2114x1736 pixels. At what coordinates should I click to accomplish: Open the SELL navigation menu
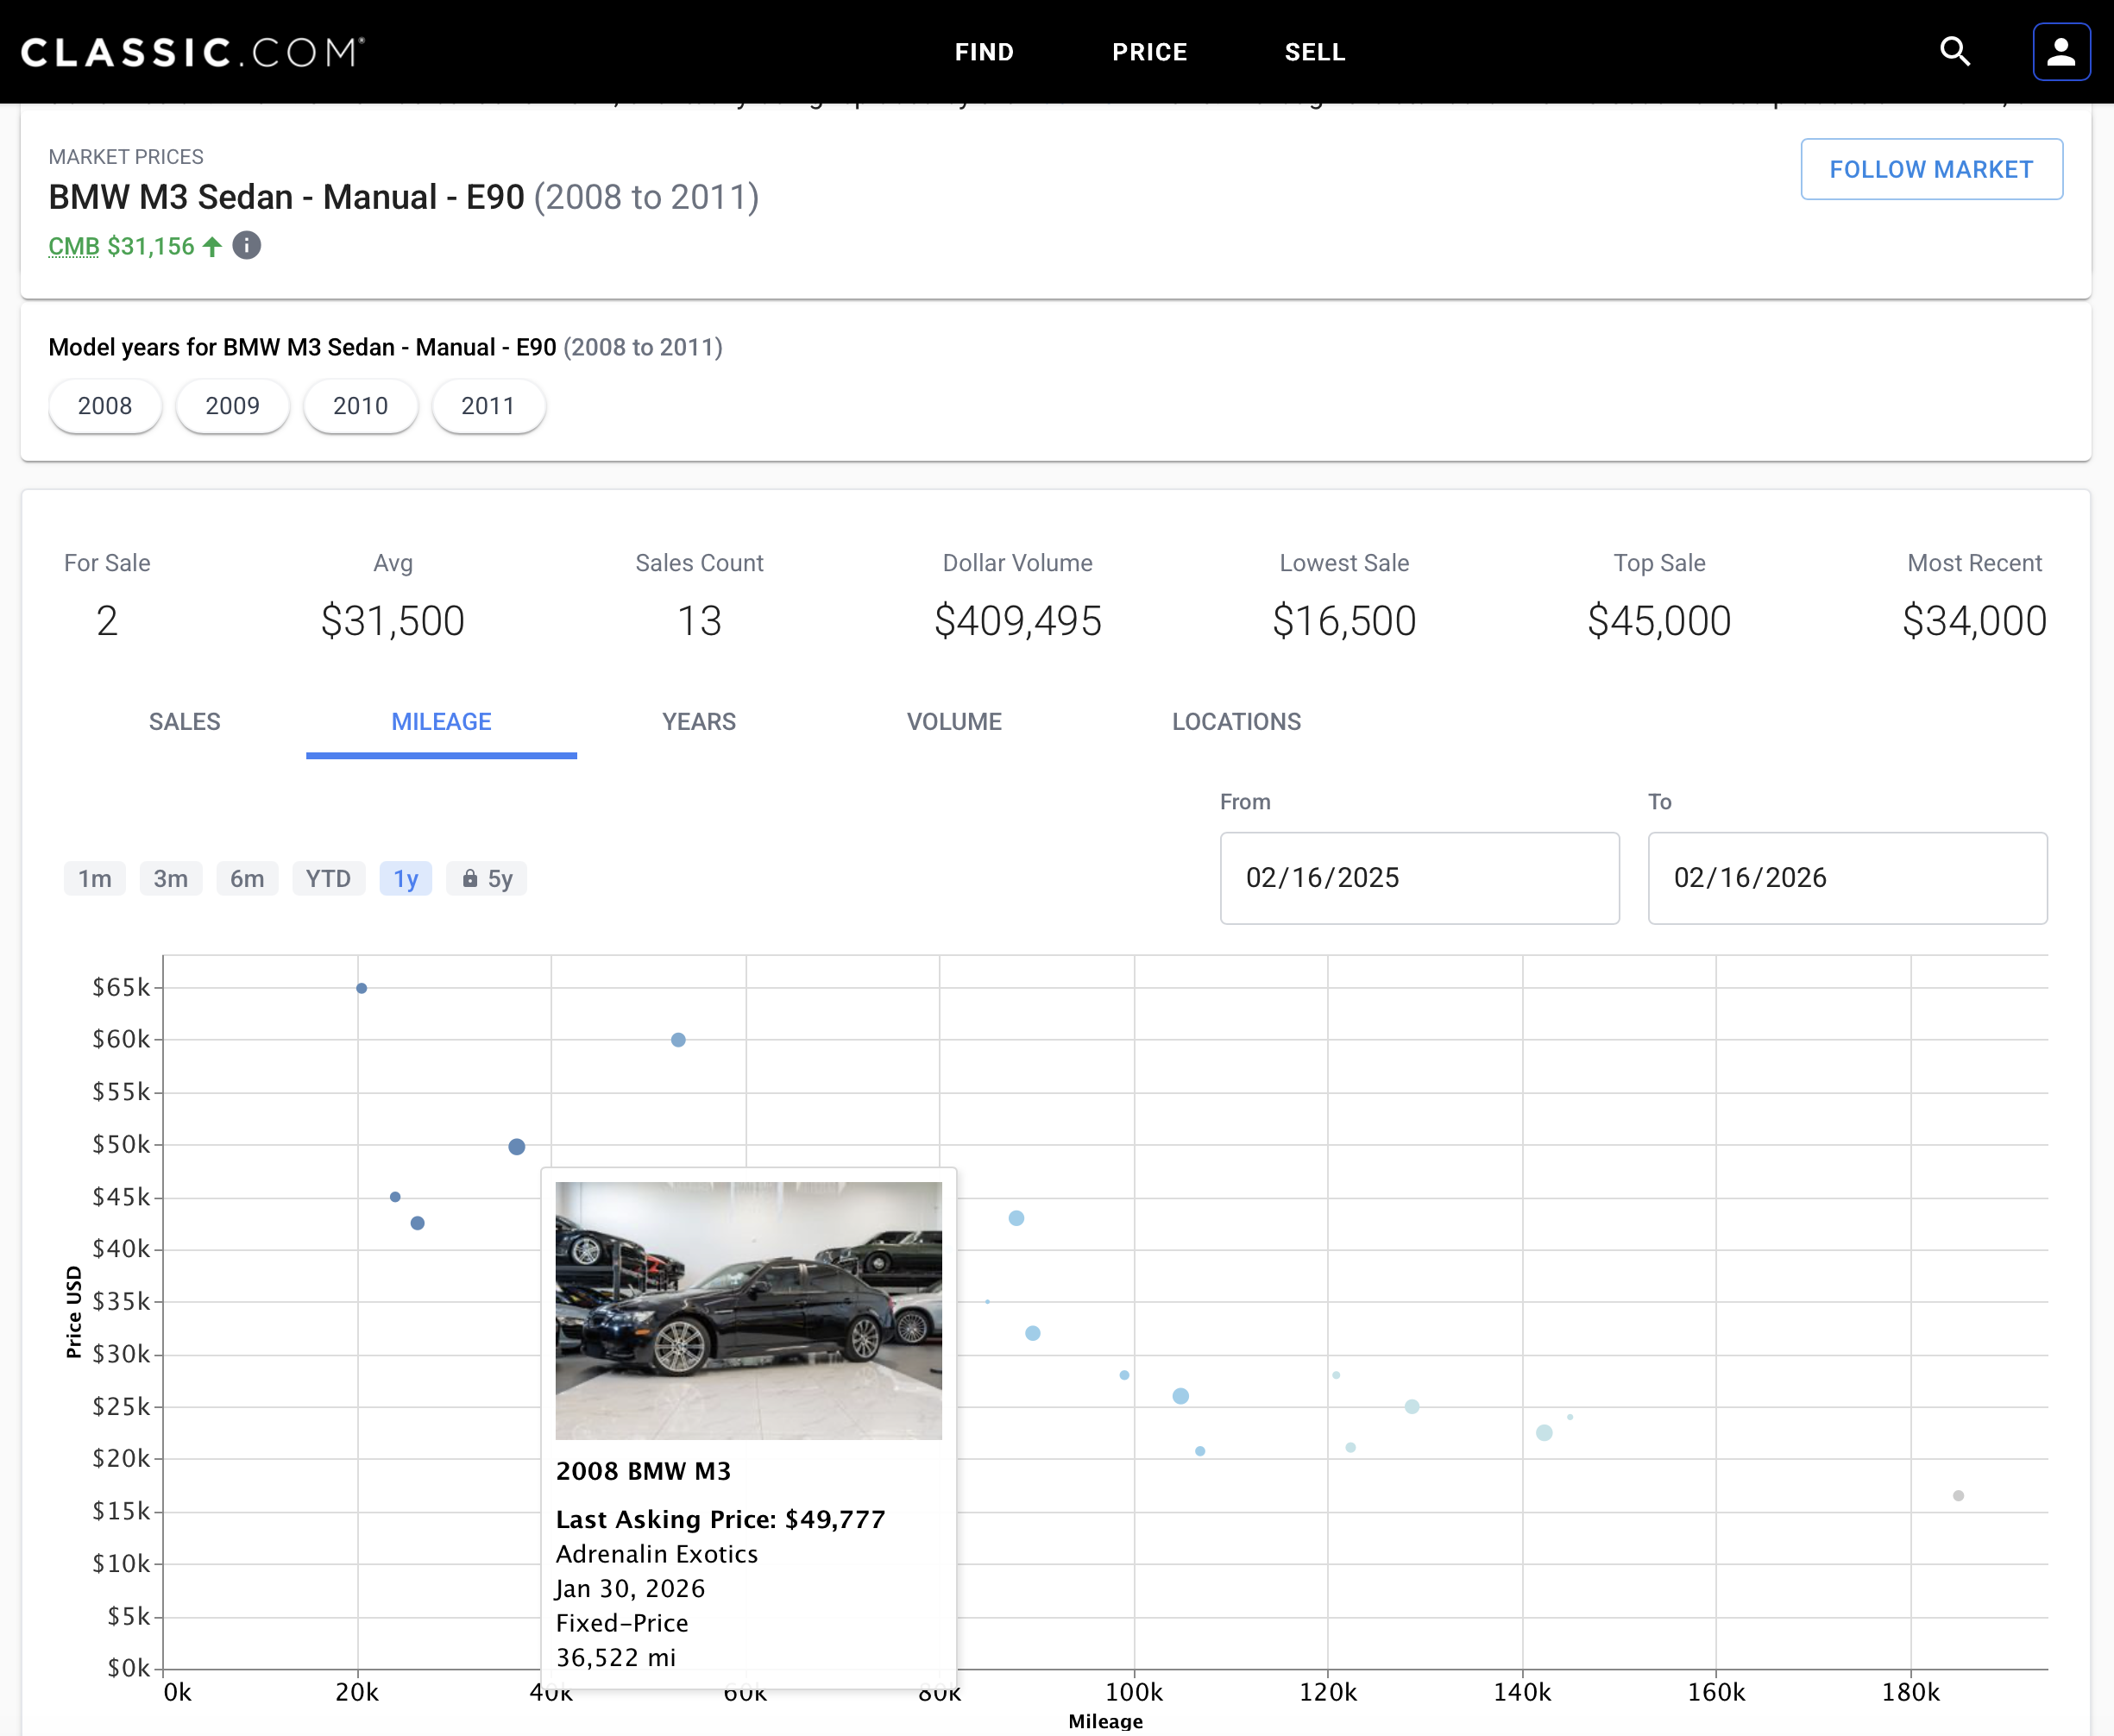(1315, 52)
